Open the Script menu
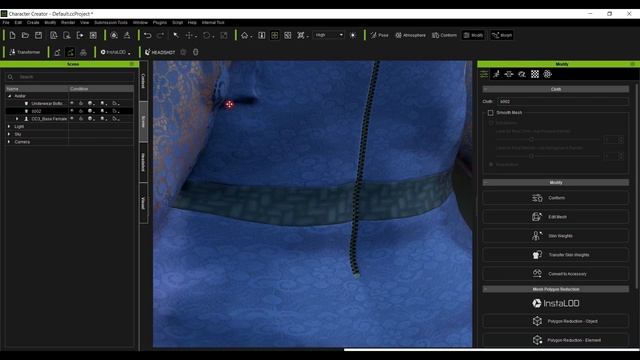 pyautogui.click(x=178, y=22)
